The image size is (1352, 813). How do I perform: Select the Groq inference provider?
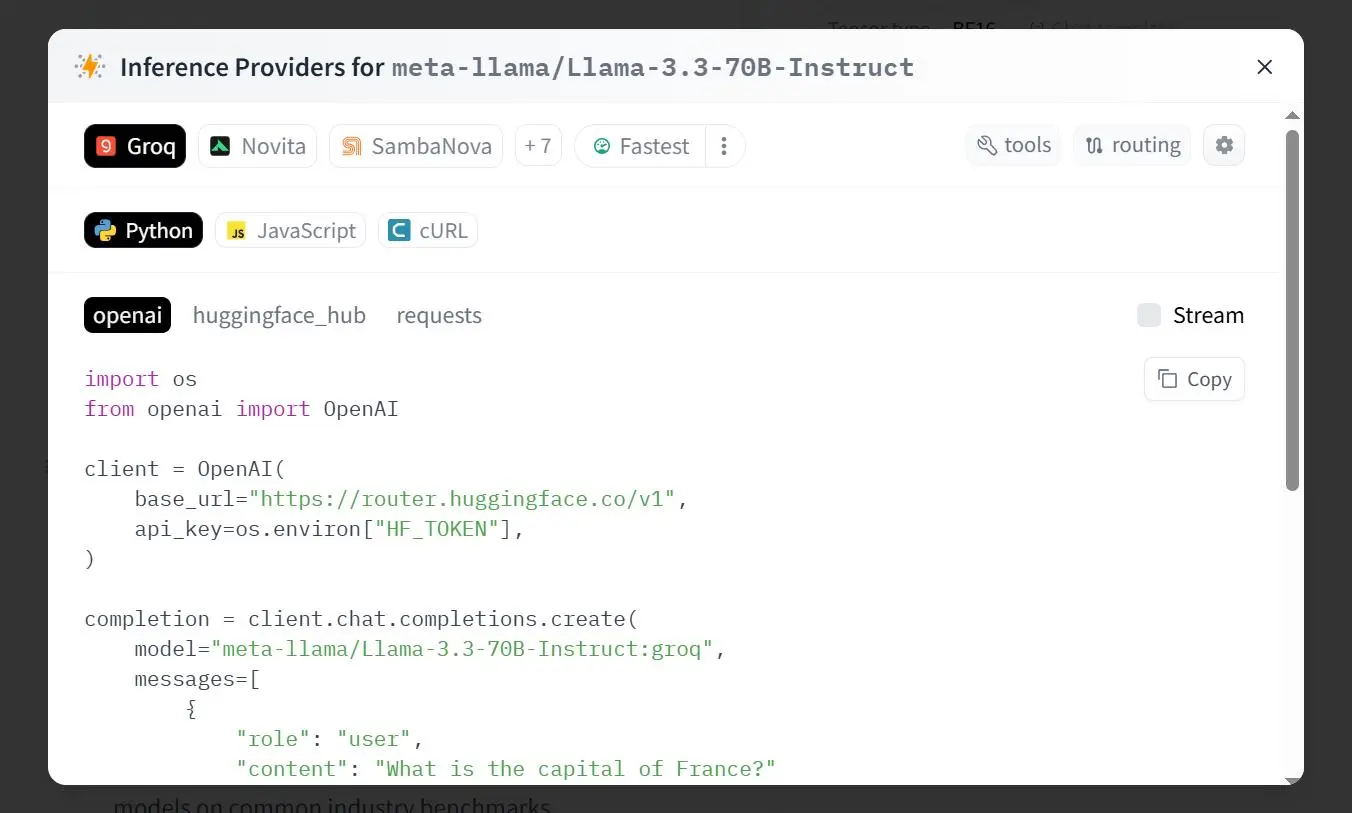(135, 146)
